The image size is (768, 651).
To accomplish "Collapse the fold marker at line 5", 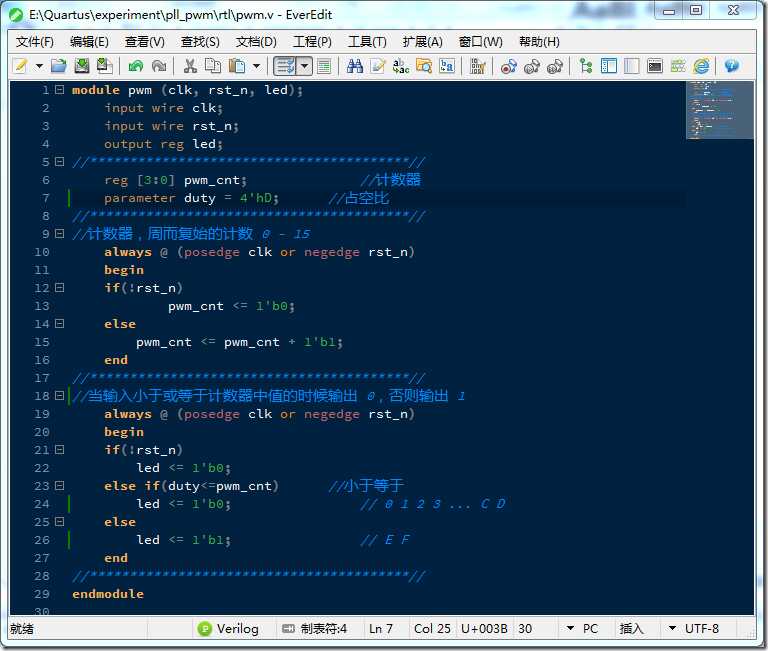I will tap(59, 162).
